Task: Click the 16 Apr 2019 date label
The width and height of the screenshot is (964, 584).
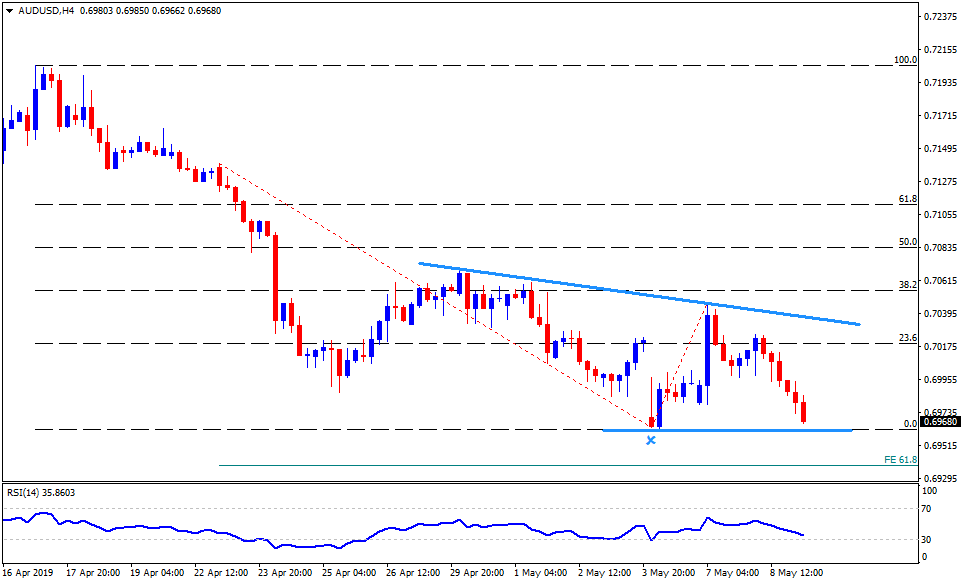Action: pos(30,573)
